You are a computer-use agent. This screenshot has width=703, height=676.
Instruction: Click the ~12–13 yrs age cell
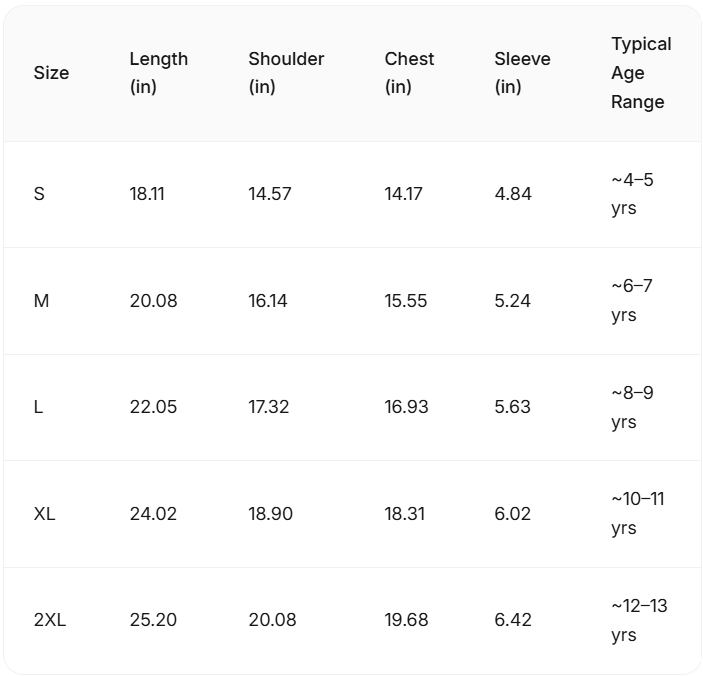(x=639, y=620)
